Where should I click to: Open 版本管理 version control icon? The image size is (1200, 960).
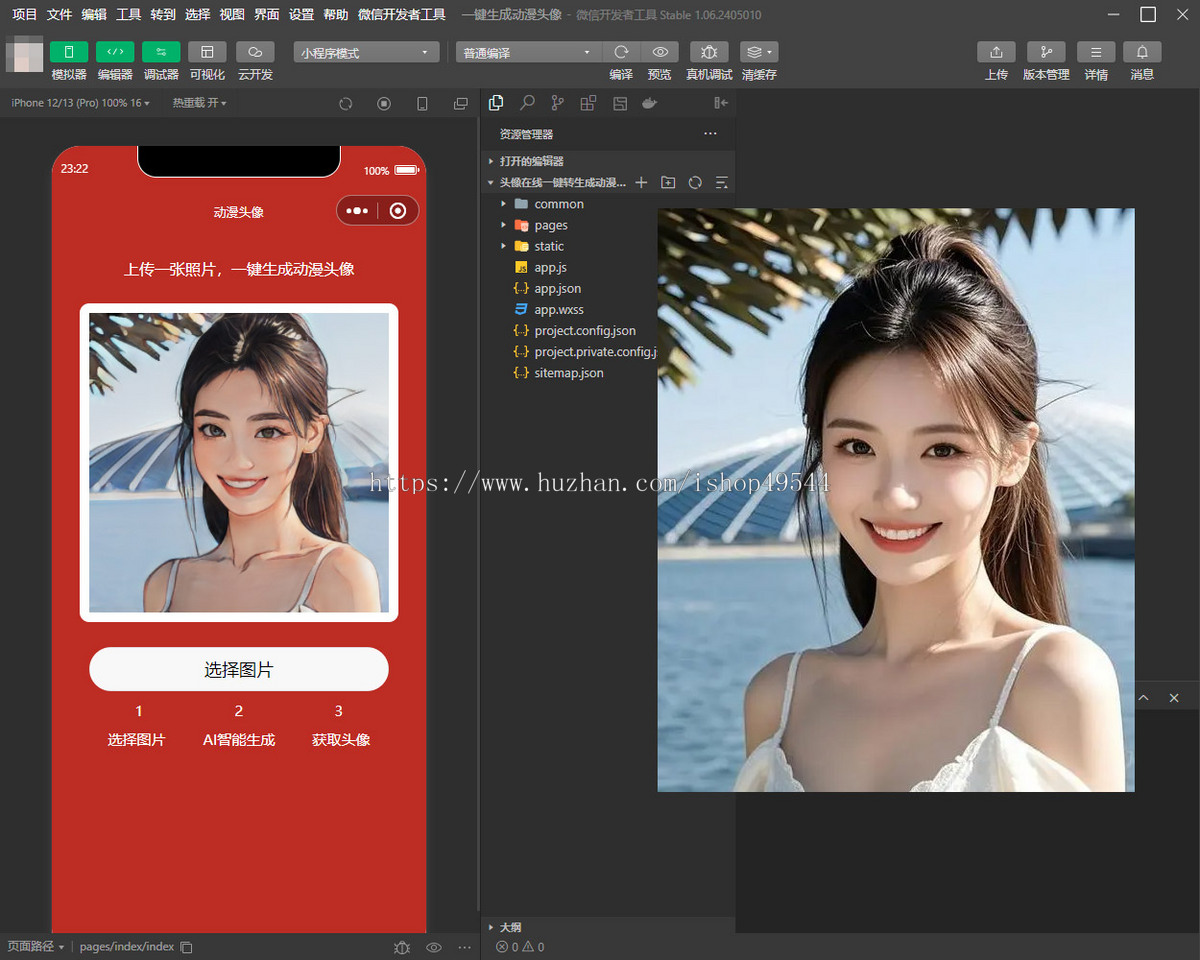coord(1046,52)
